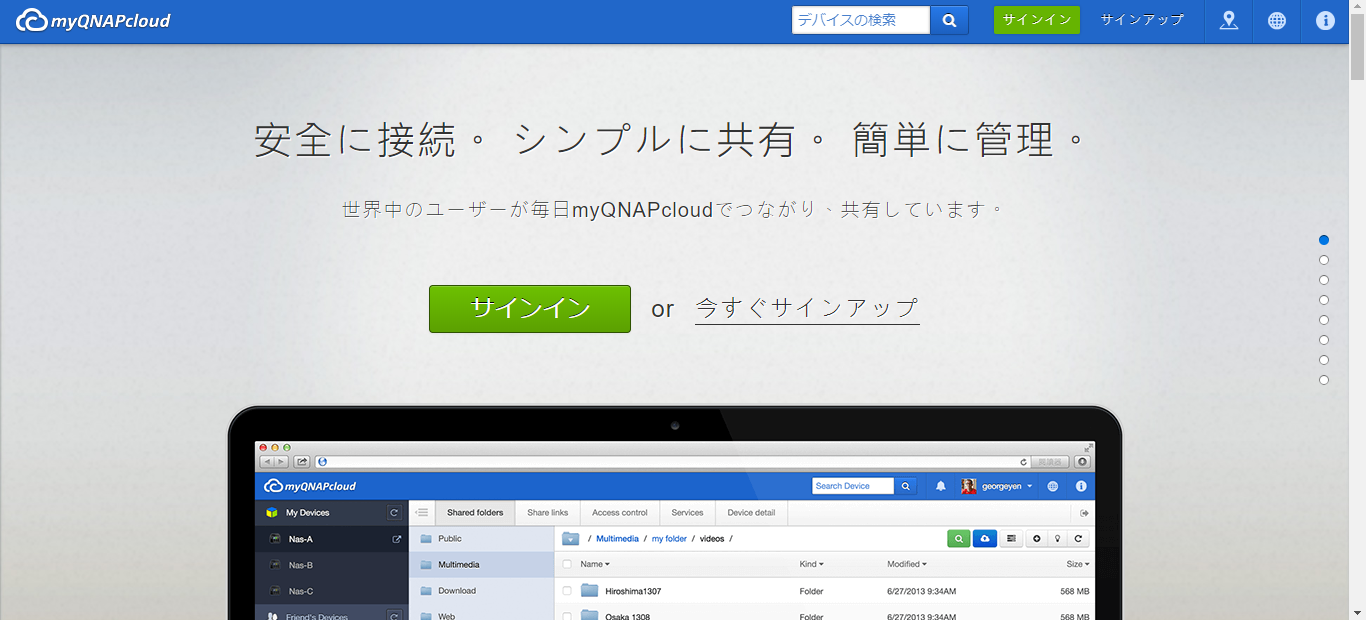Click the Hiroshima1307 folder icon
Image resolution: width=1366 pixels, height=620 pixels.
[x=589, y=591]
